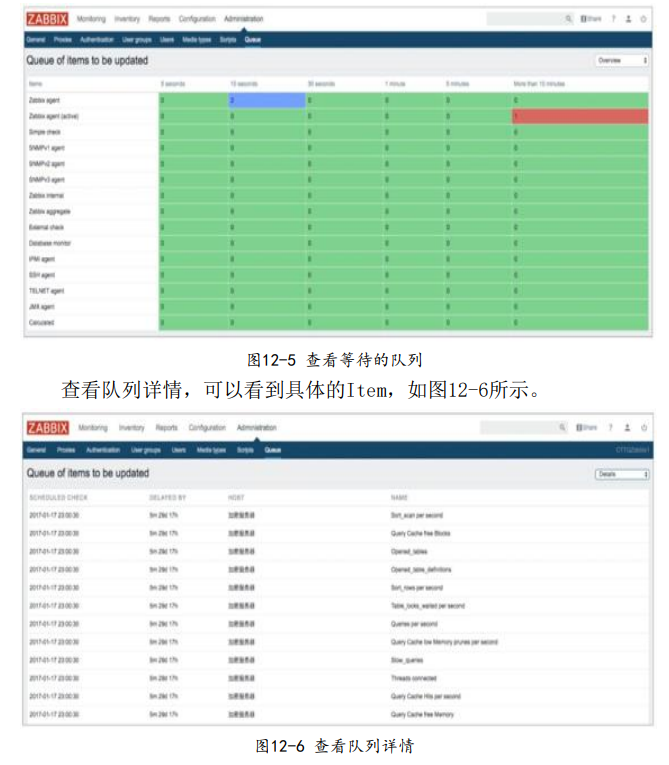Open Monitoring menu in details screenshot
Image resolution: width=669 pixels, height=765 pixels.
click(x=93, y=427)
